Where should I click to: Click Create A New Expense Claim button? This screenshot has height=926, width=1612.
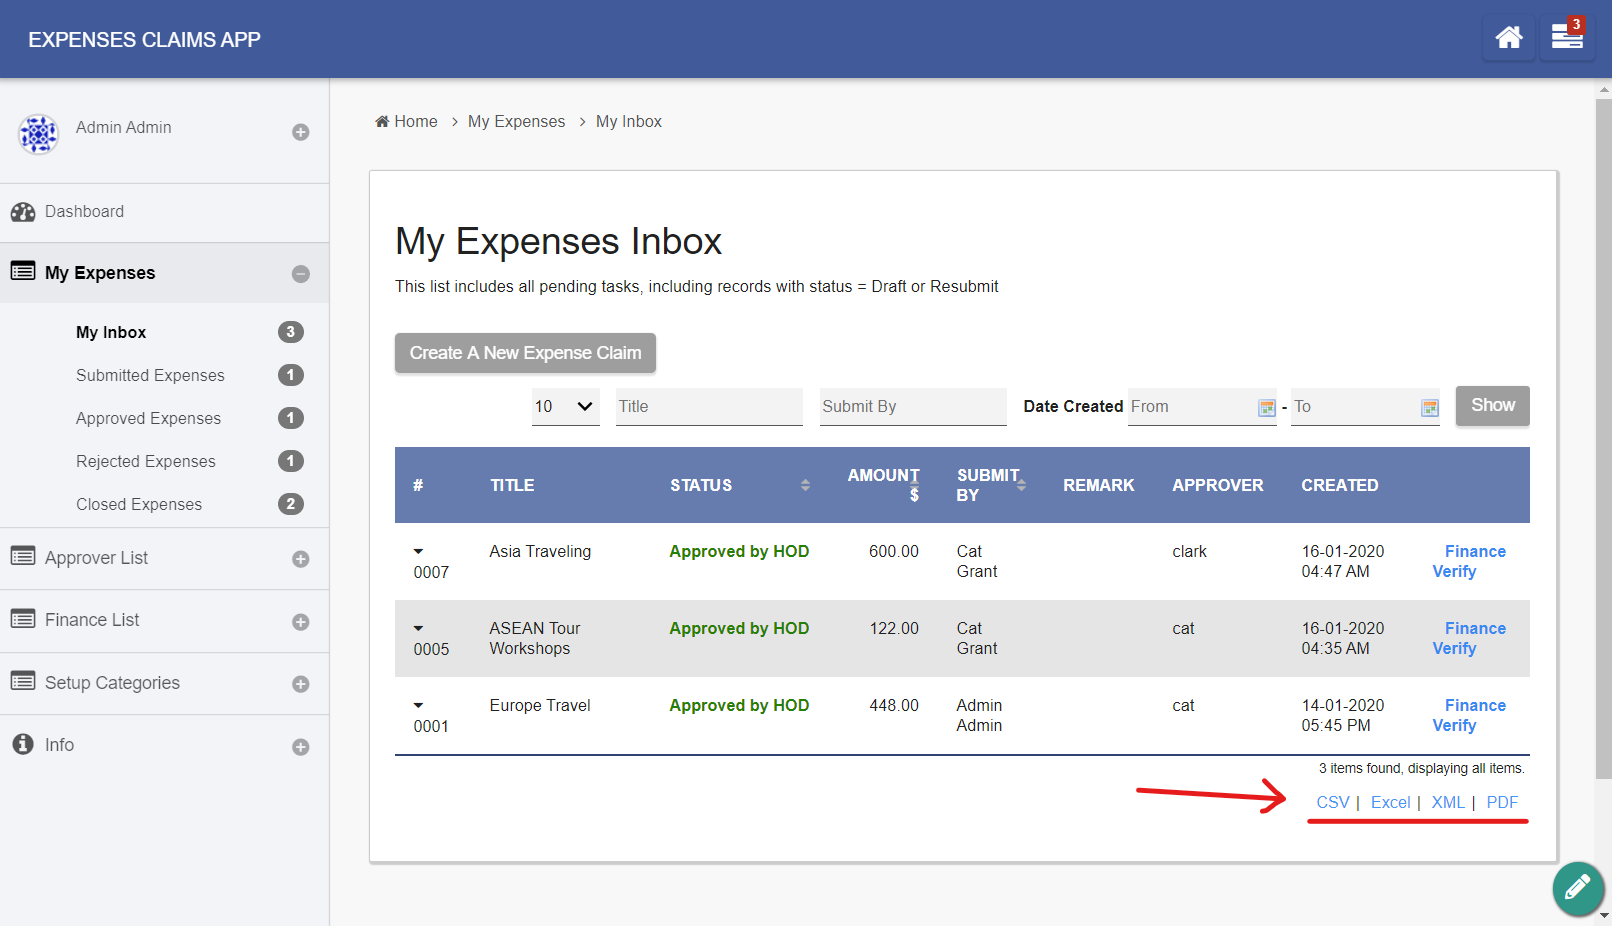(x=525, y=353)
